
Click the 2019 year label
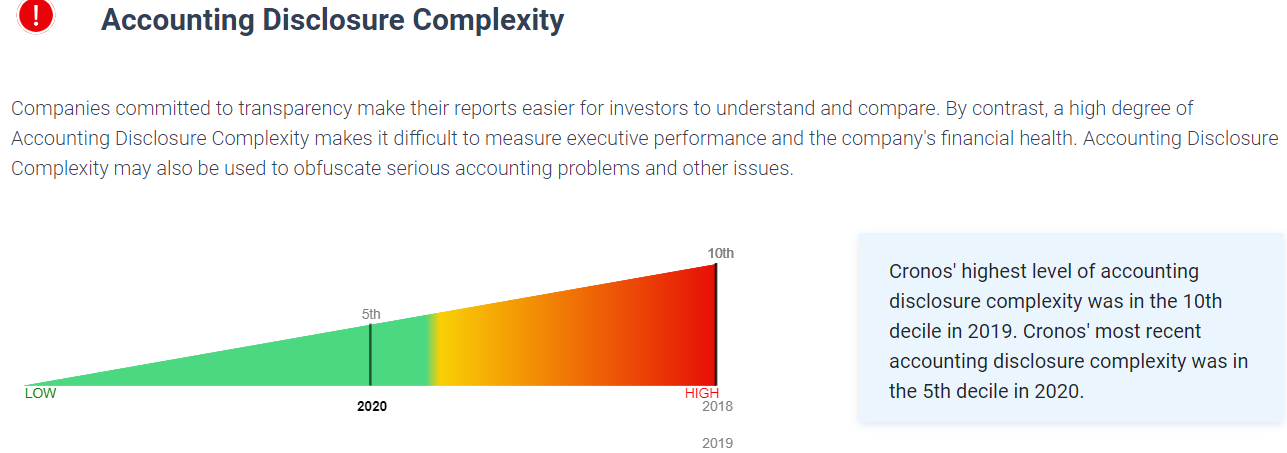tap(718, 443)
